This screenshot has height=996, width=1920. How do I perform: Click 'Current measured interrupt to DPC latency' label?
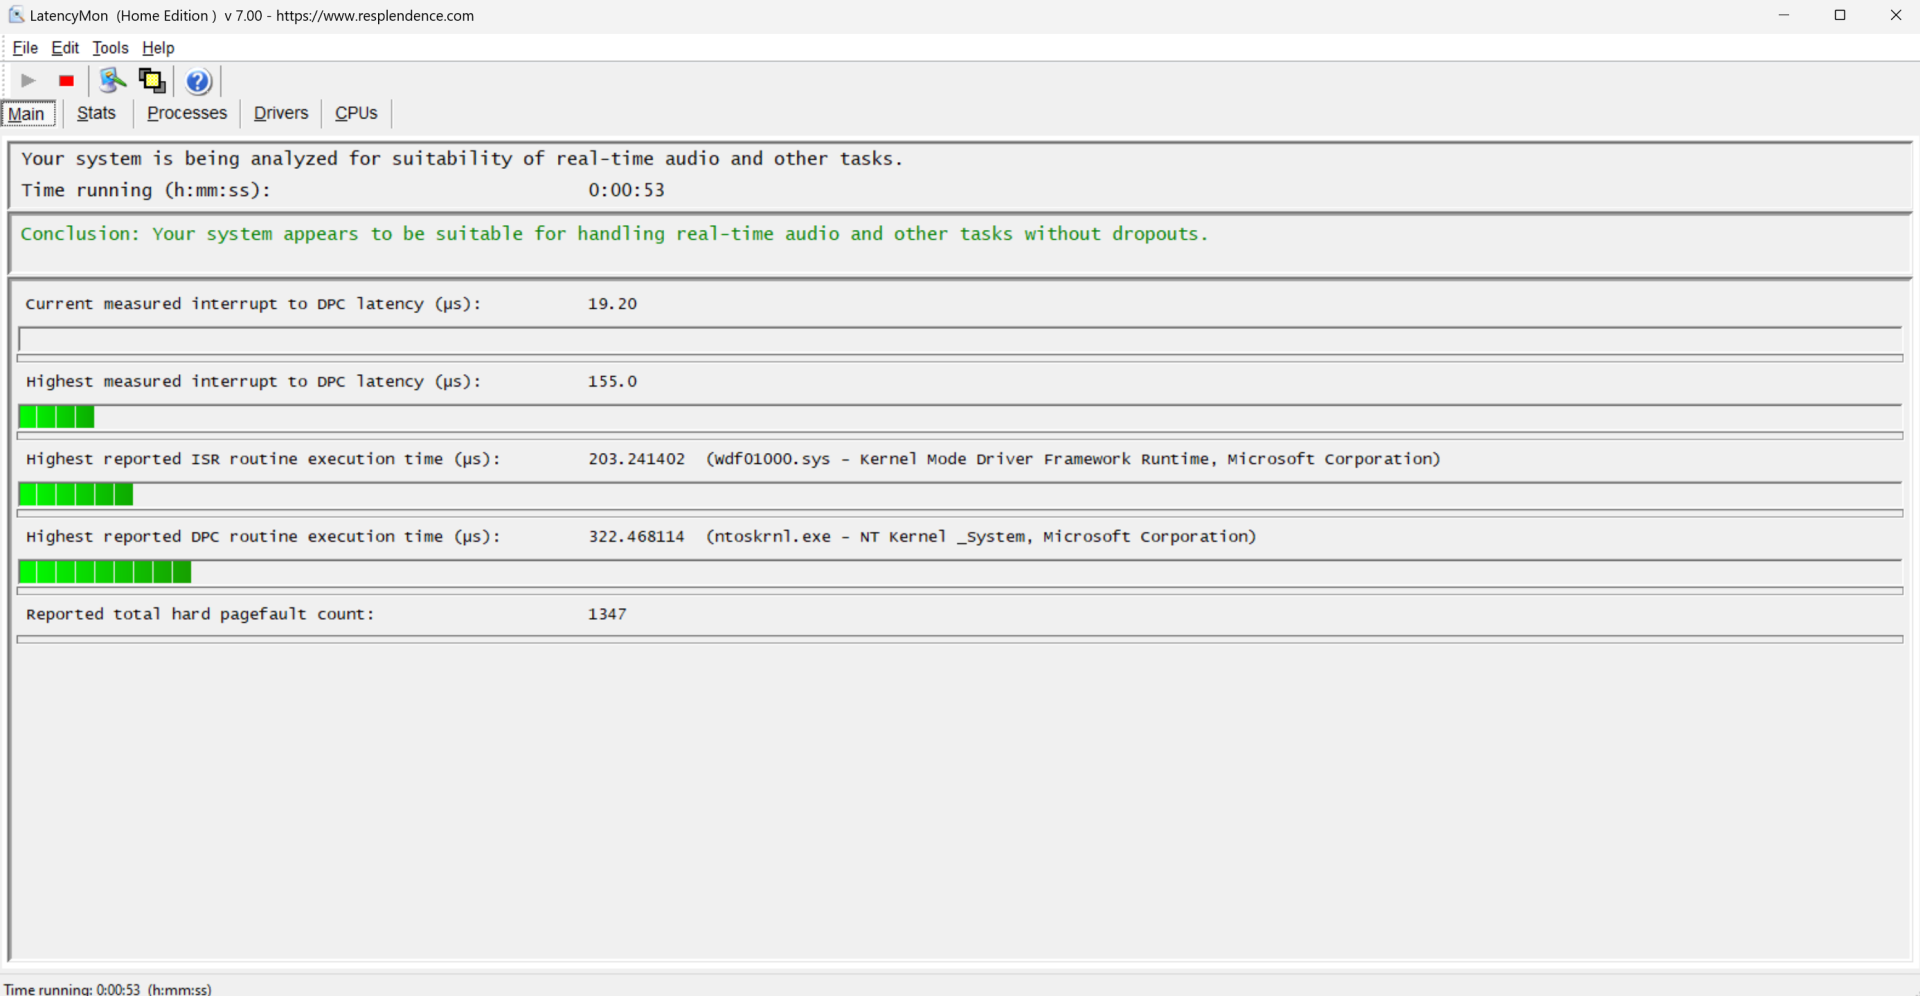[253, 304]
